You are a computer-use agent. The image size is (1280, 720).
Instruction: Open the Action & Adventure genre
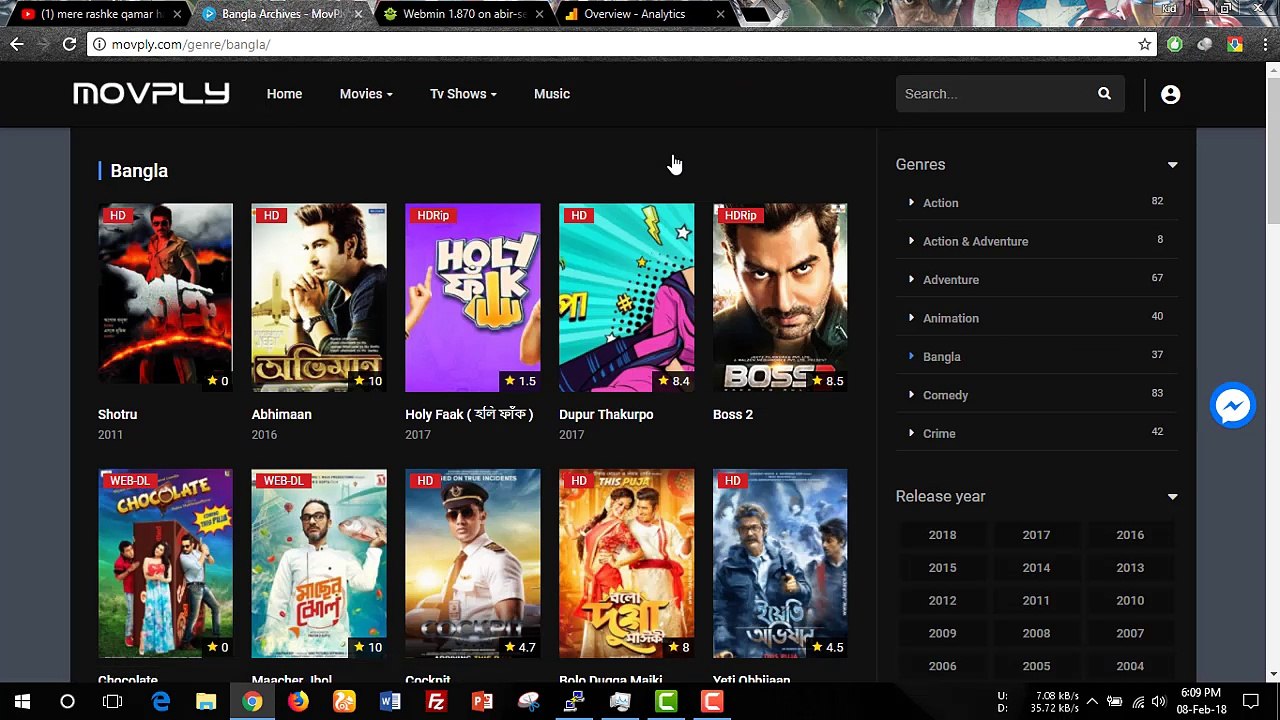coord(975,241)
